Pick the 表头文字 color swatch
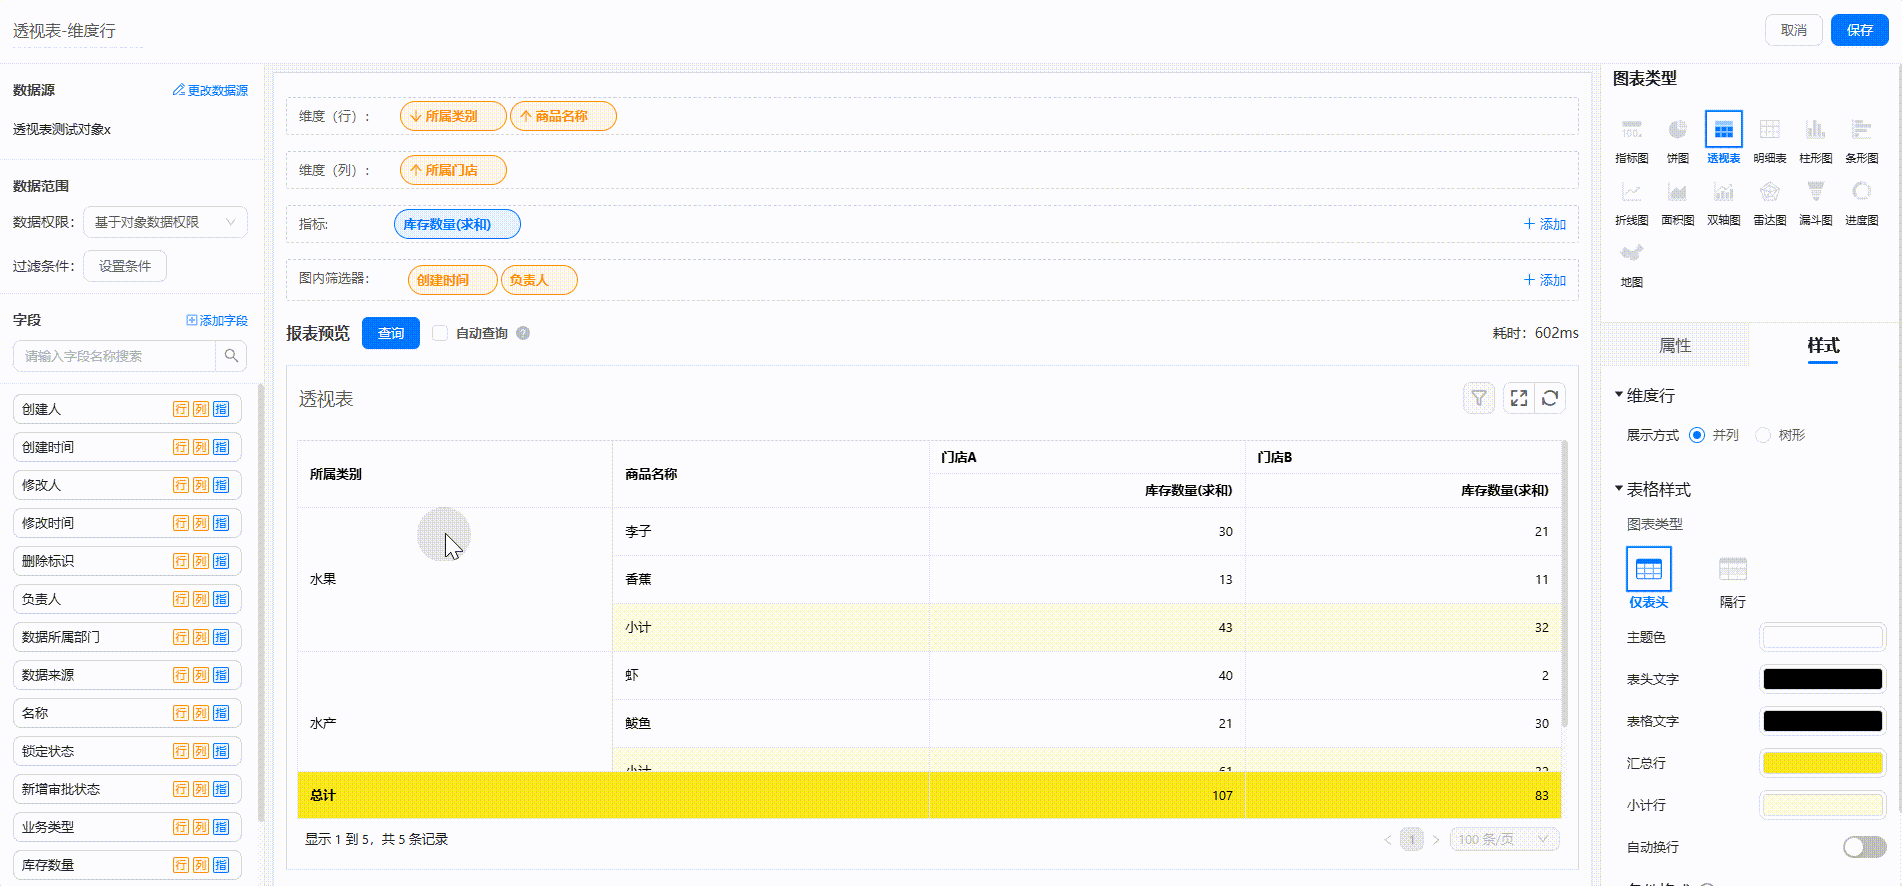 [x=1822, y=679]
